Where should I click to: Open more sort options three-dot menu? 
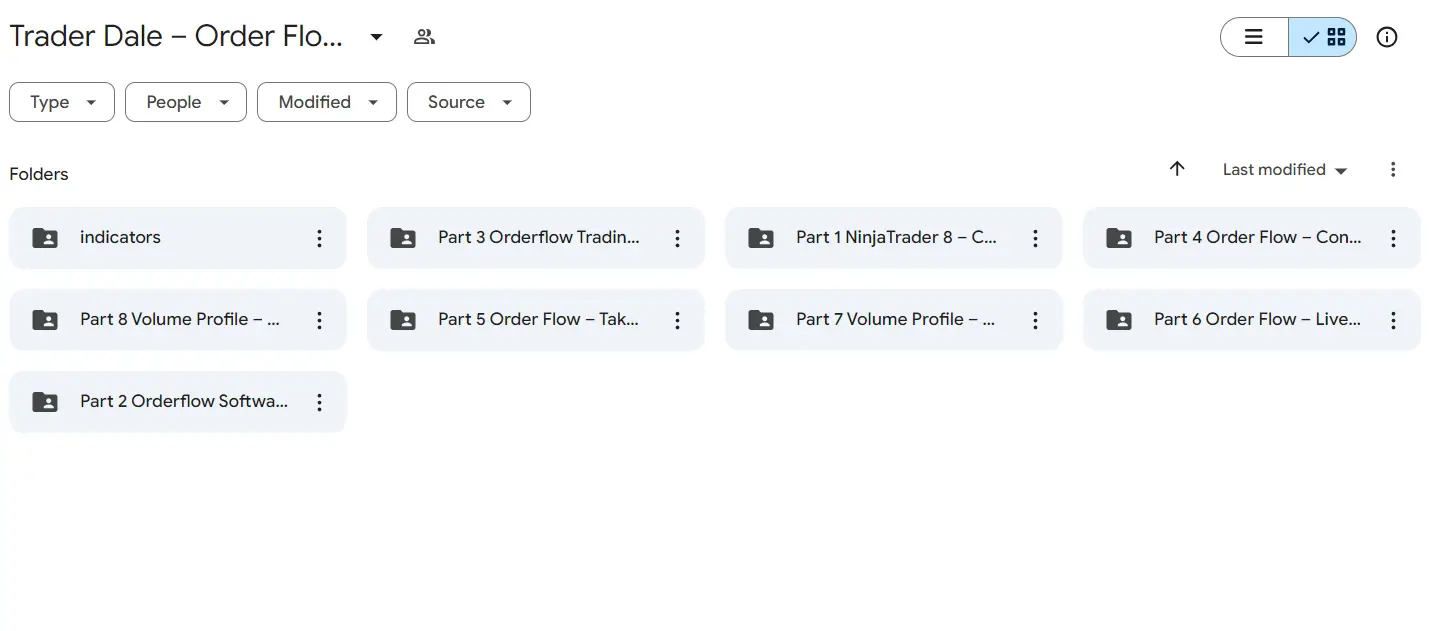[x=1393, y=169]
